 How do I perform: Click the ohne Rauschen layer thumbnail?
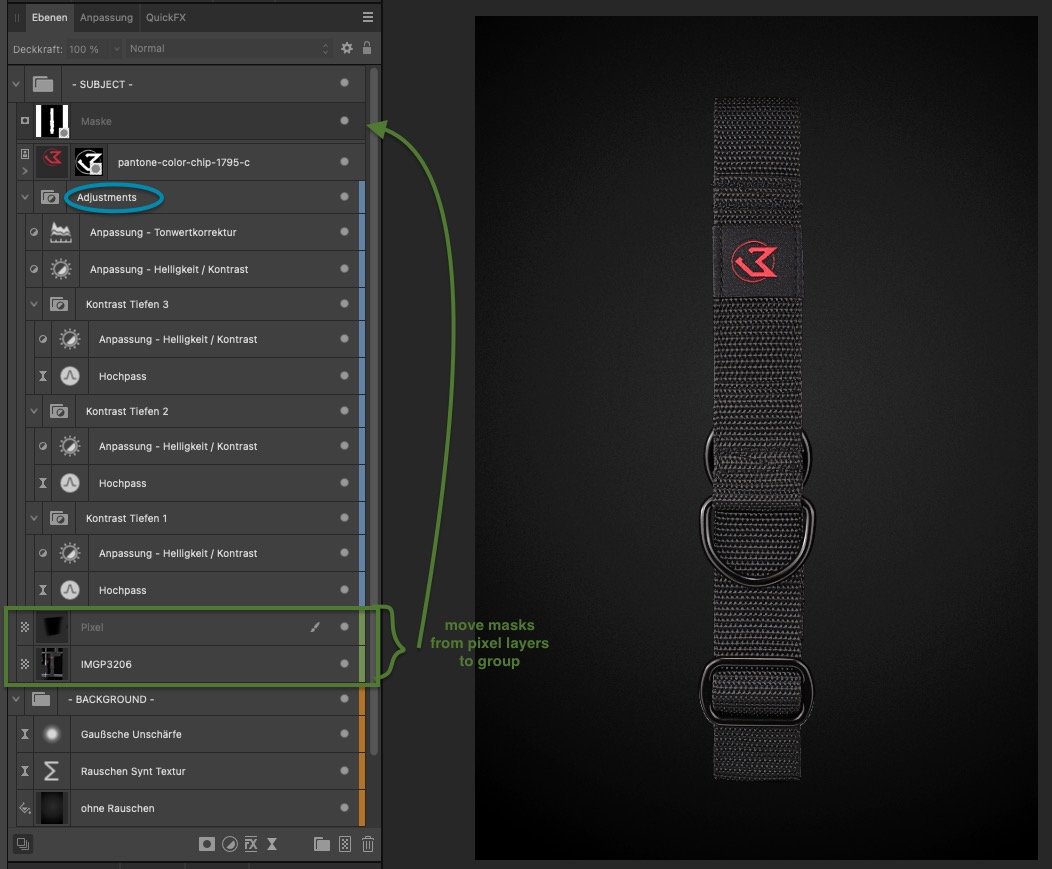(x=52, y=808)
